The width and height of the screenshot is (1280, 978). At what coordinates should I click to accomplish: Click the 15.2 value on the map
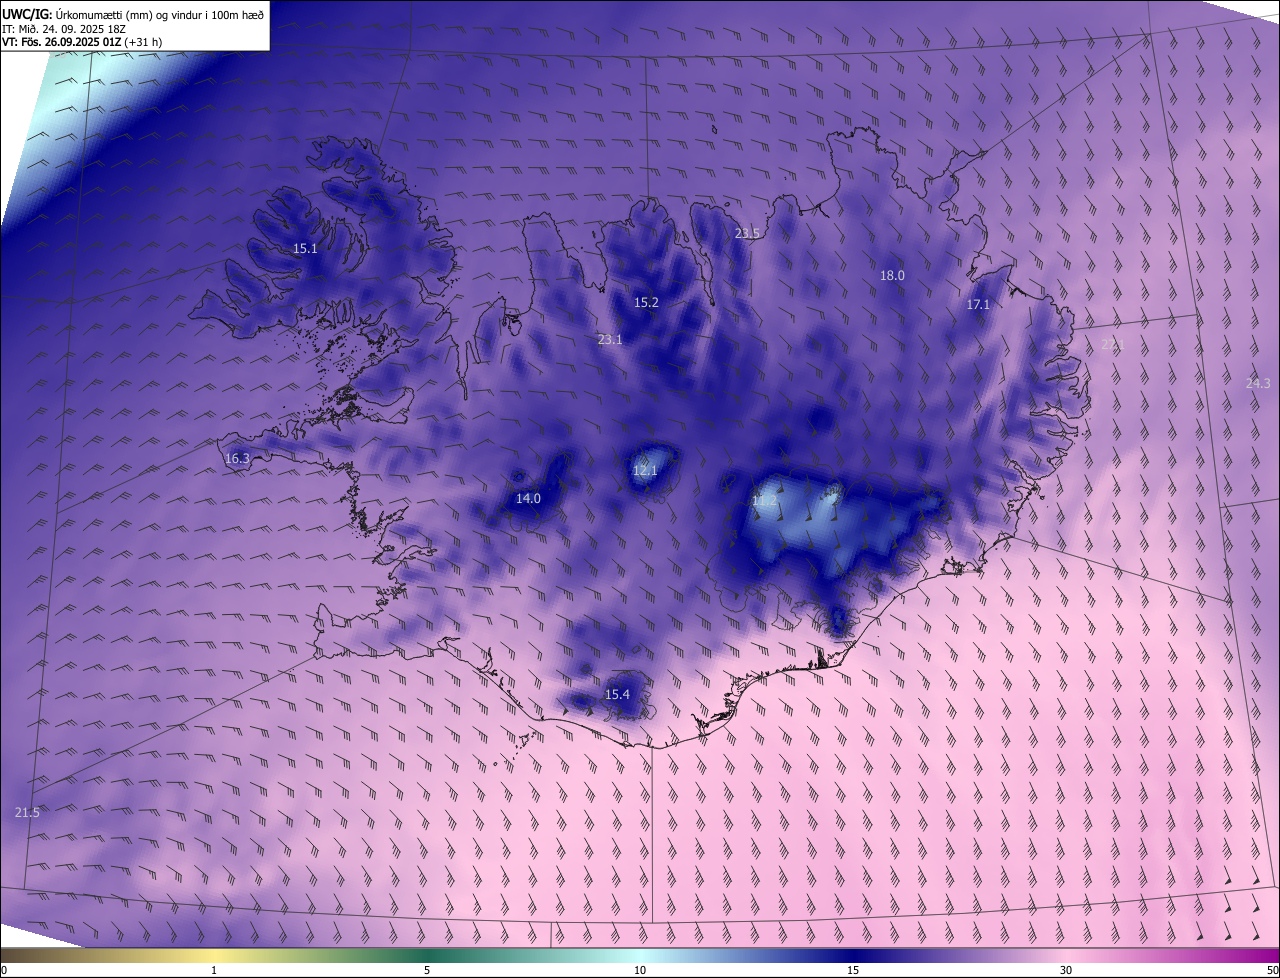point(646,303)
